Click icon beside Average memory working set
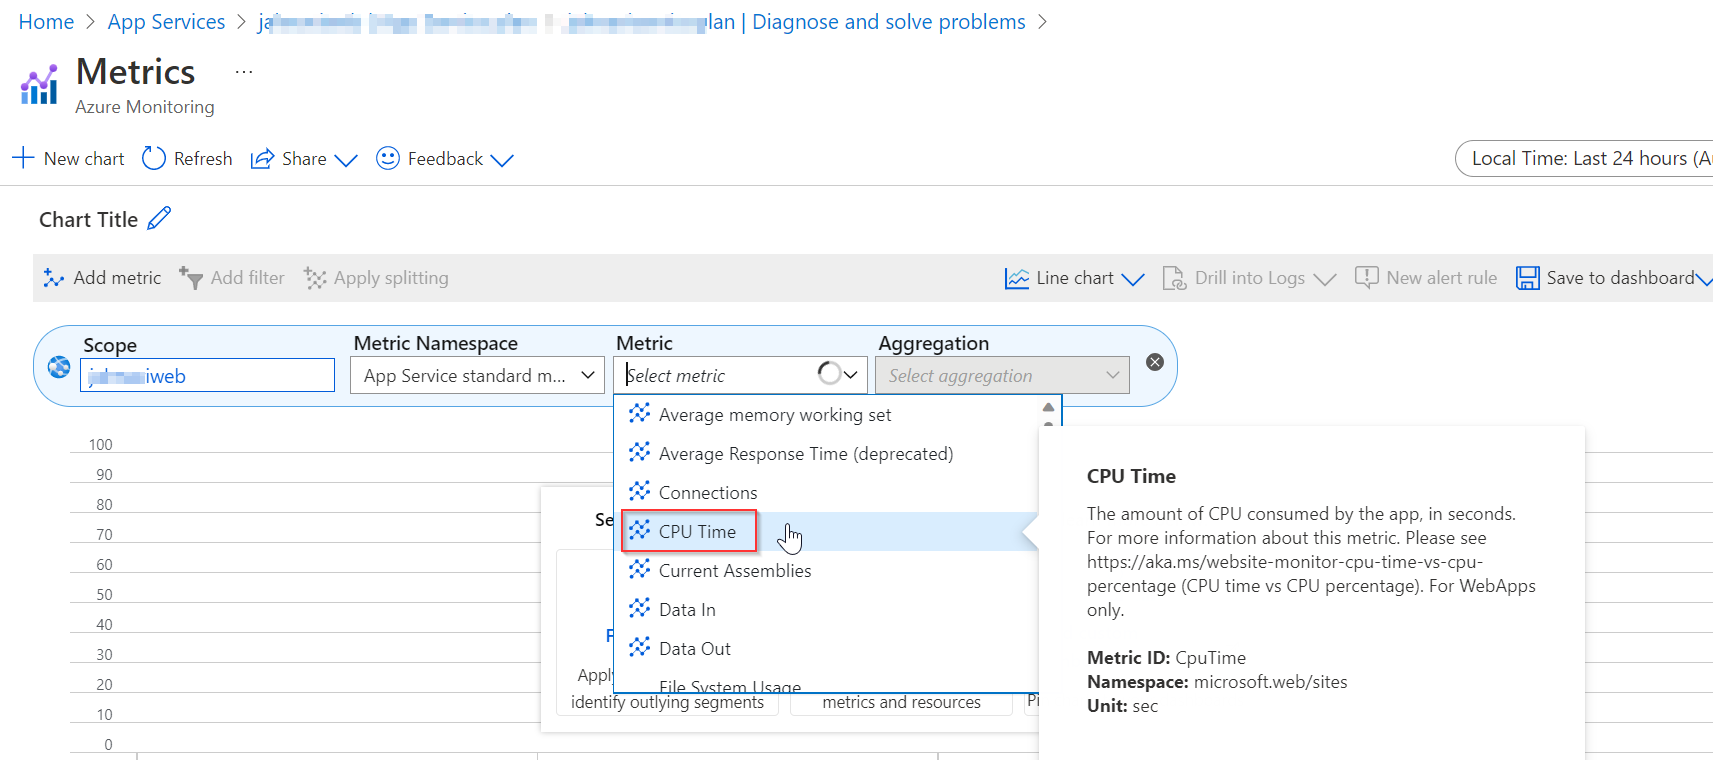 (640, 413)
